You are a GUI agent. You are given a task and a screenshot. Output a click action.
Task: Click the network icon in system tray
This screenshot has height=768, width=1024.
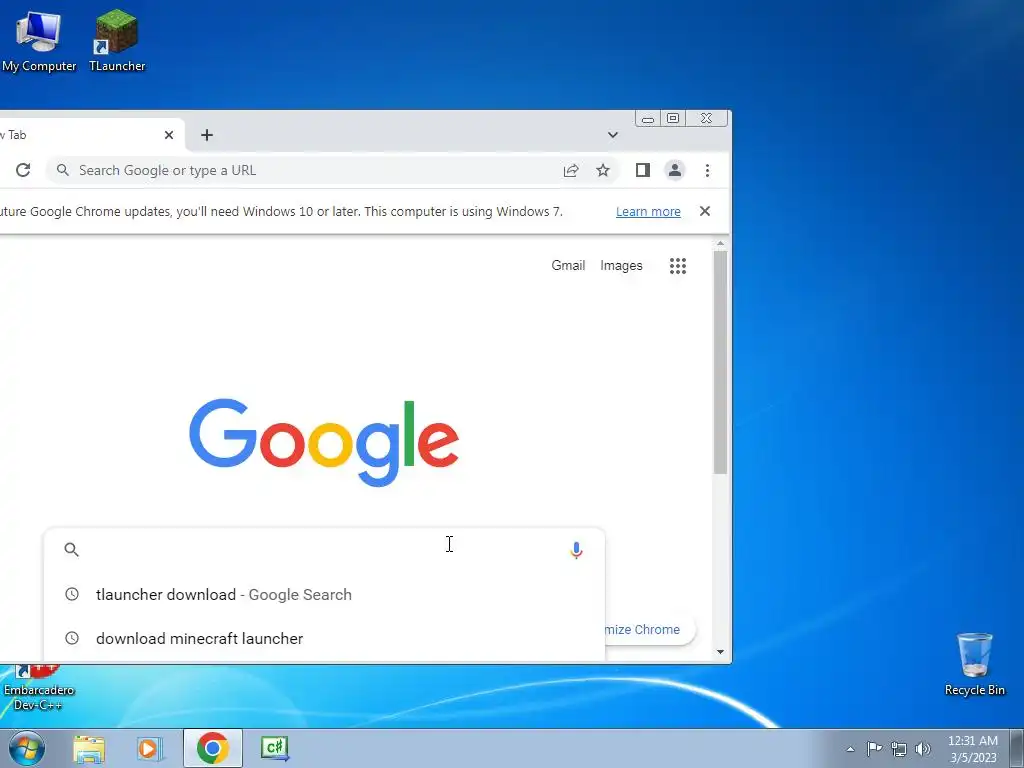899,749
